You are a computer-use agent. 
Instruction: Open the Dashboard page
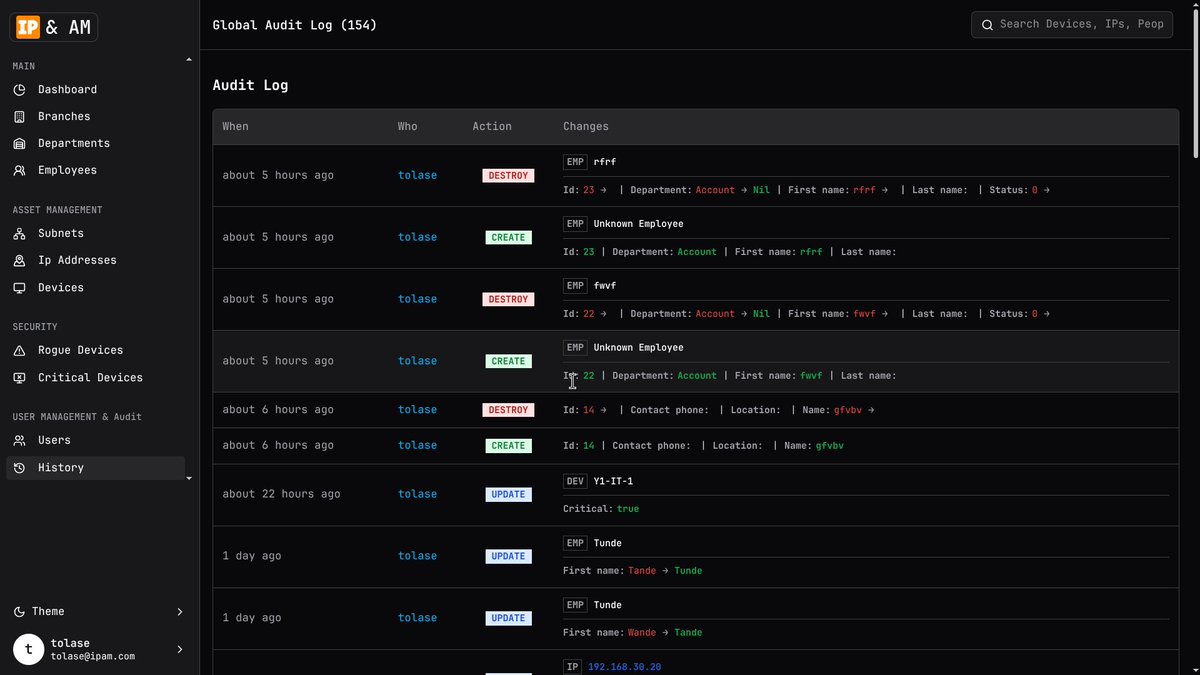point(95,90)
